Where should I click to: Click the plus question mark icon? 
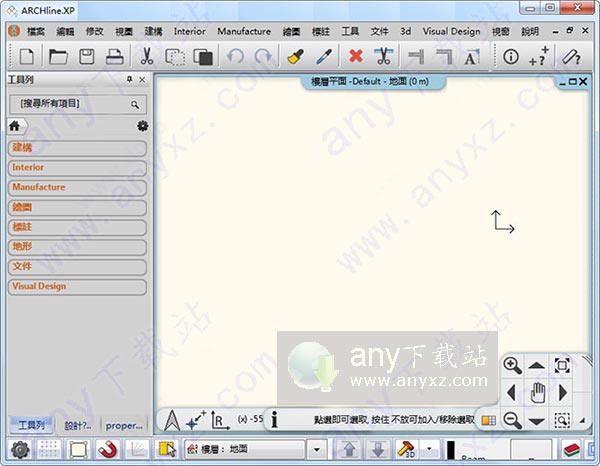point(539,57)
